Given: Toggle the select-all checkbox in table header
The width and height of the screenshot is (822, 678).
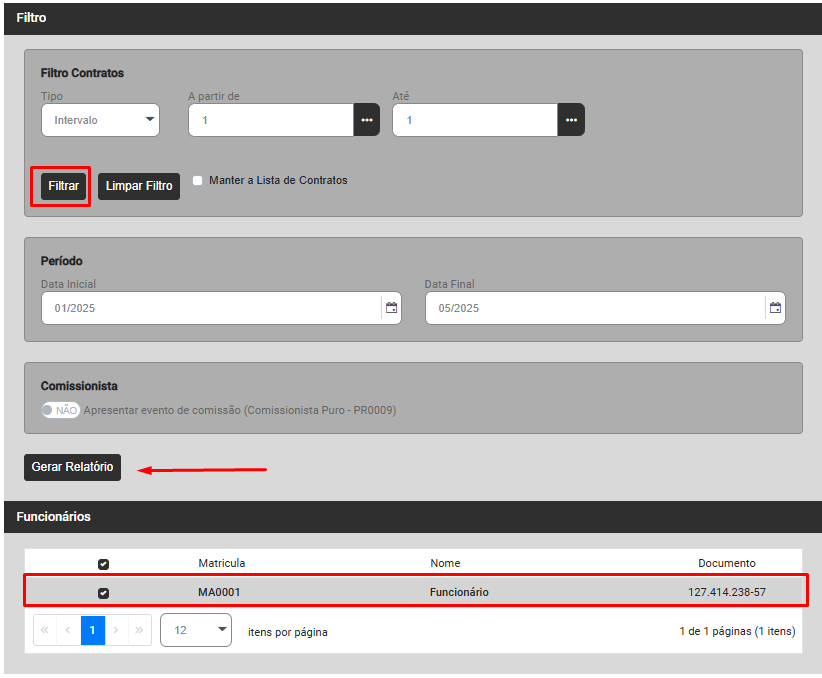Looking at the screenshot, I should point(103,564).
